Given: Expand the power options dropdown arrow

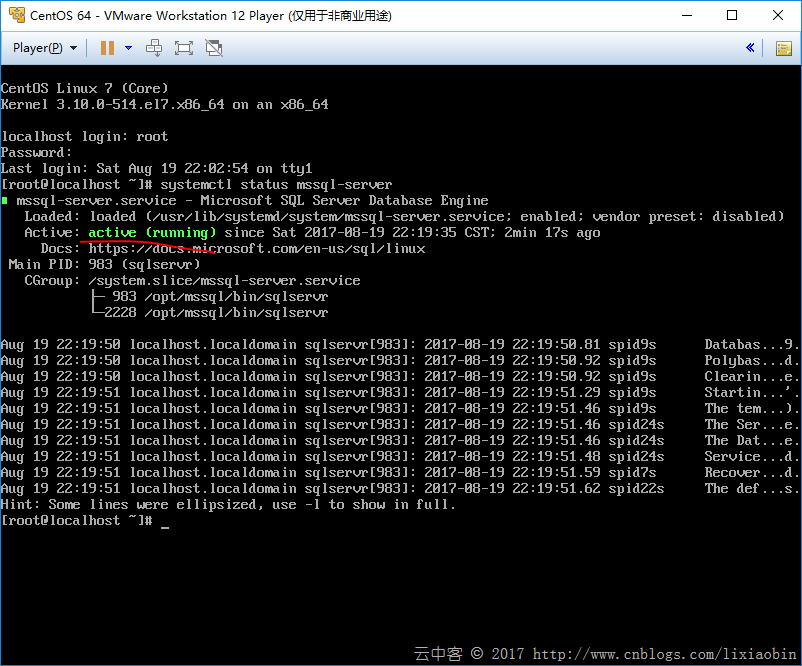Looking at the screenshot, I should pos(128,48).
